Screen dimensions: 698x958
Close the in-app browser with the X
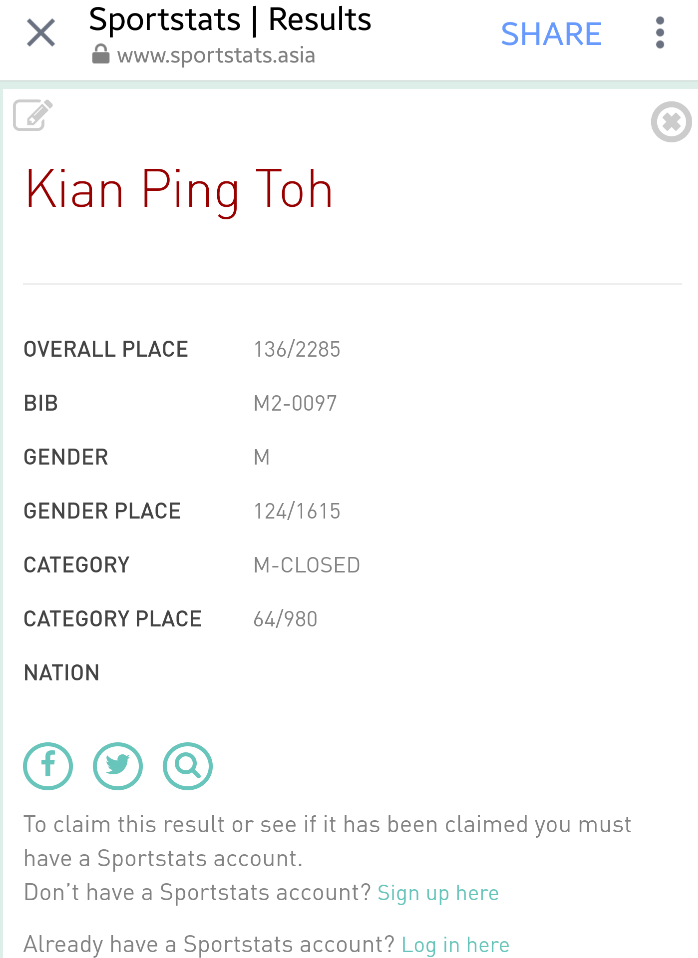pos(41,33)
